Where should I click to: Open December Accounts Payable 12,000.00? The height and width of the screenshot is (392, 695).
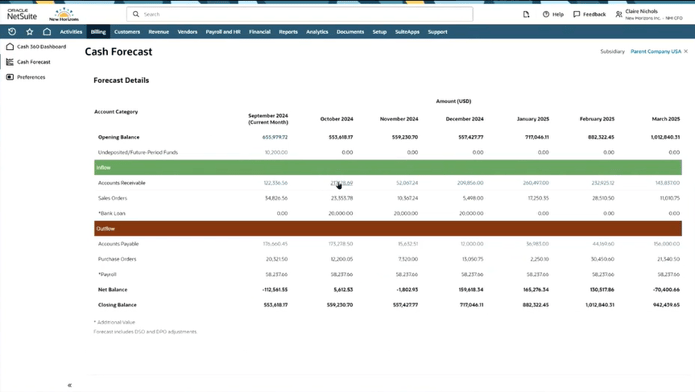pos(472,244)
